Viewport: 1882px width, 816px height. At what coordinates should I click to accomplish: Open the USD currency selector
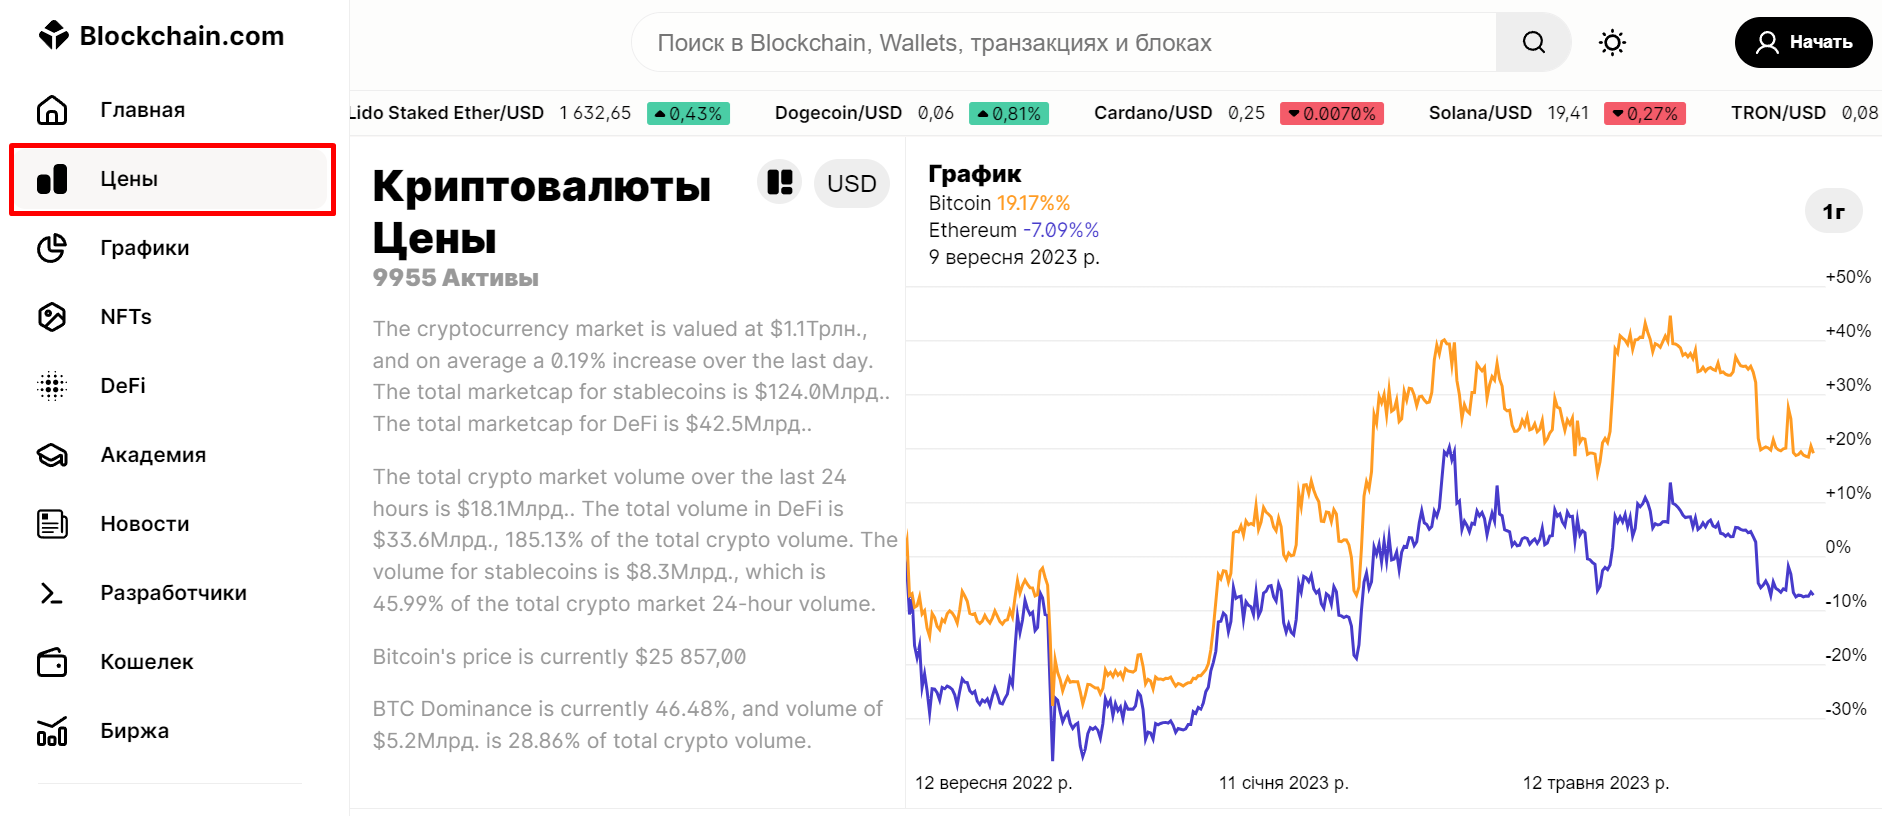coord(851,183)
